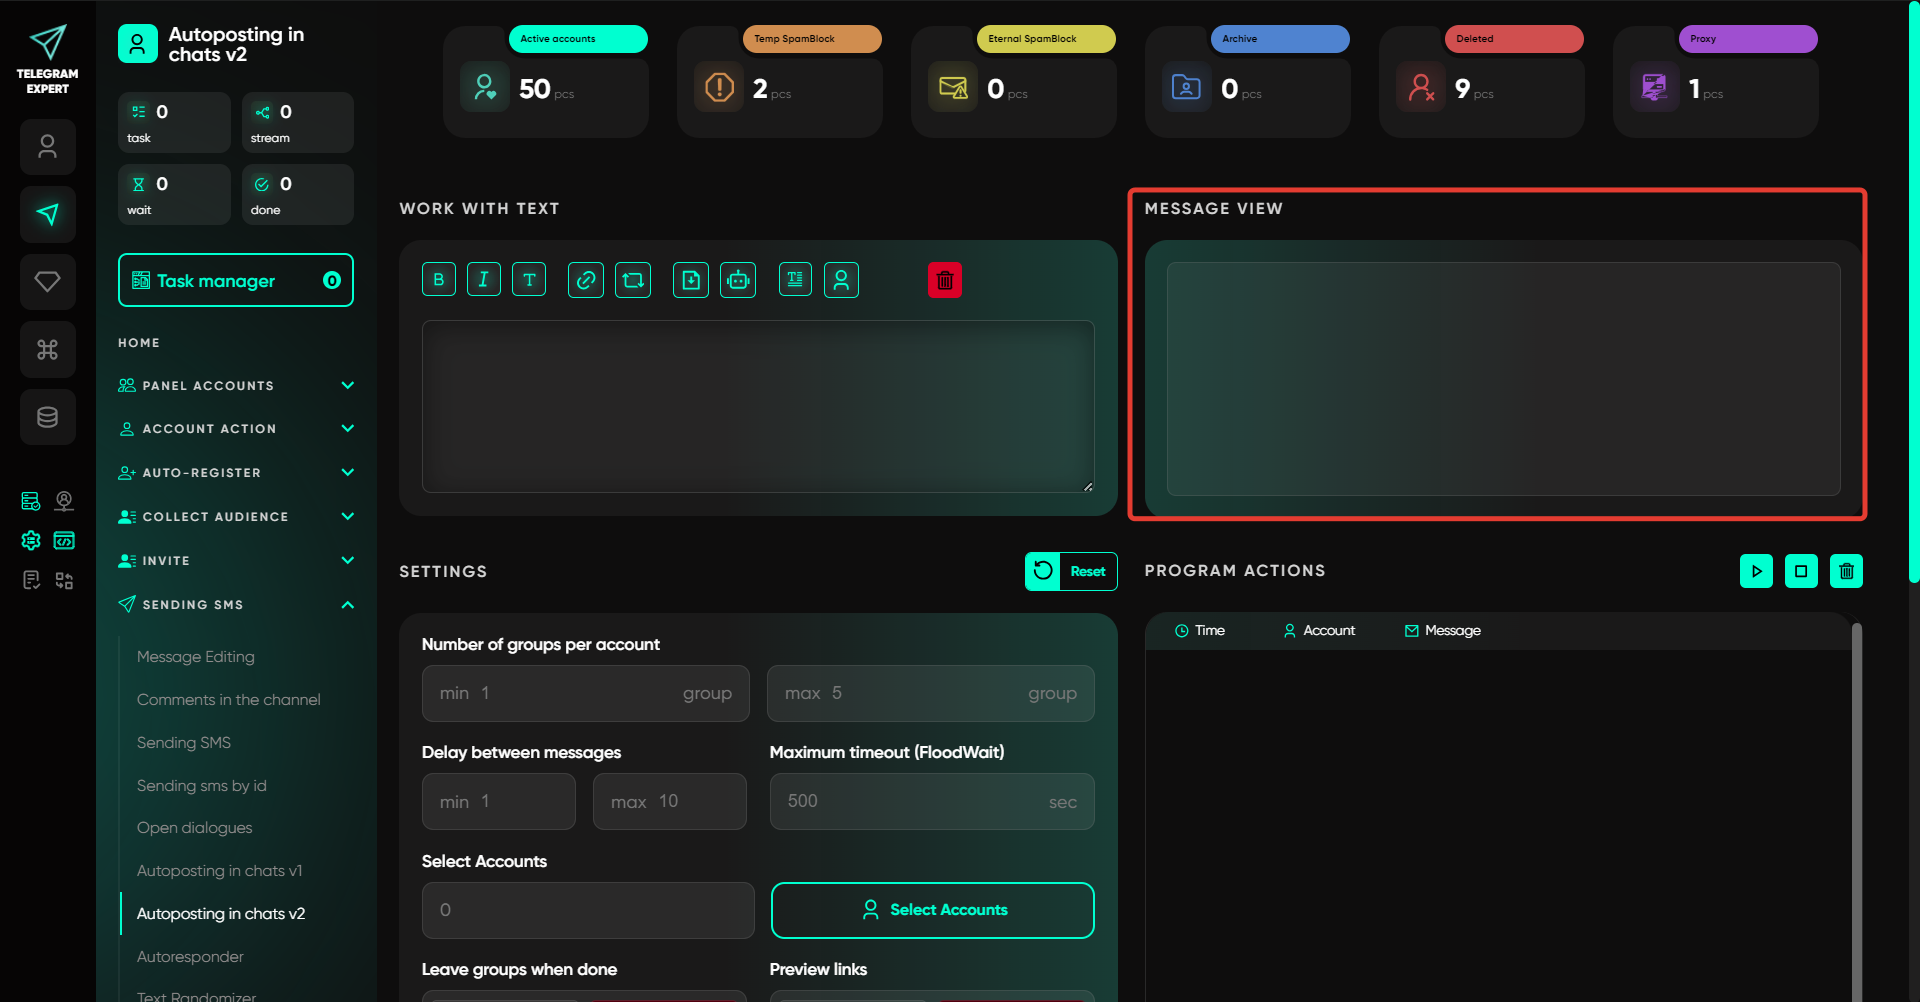Clear program actions with the trash icon

tap(1846, 571)
